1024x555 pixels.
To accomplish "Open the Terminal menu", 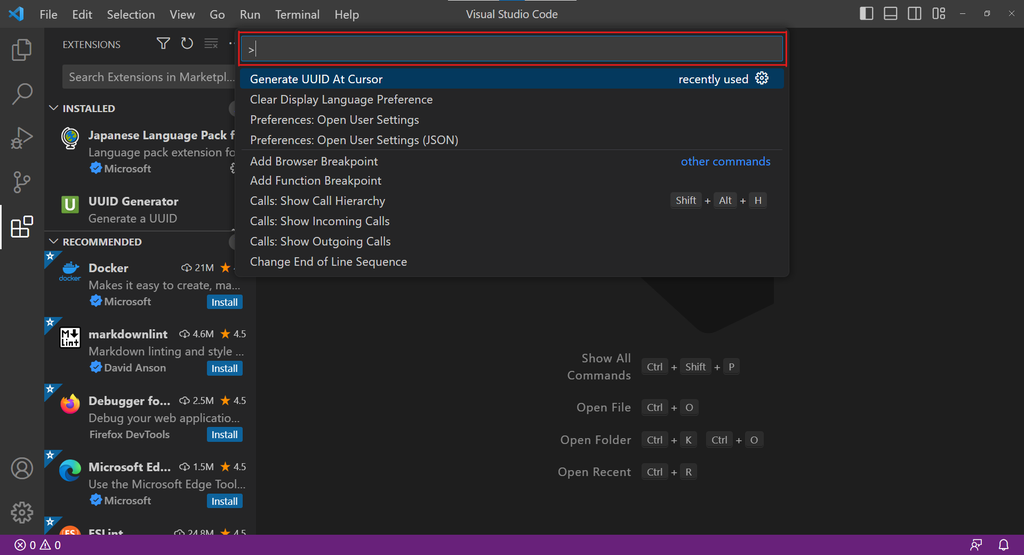I will coord(297,15).
